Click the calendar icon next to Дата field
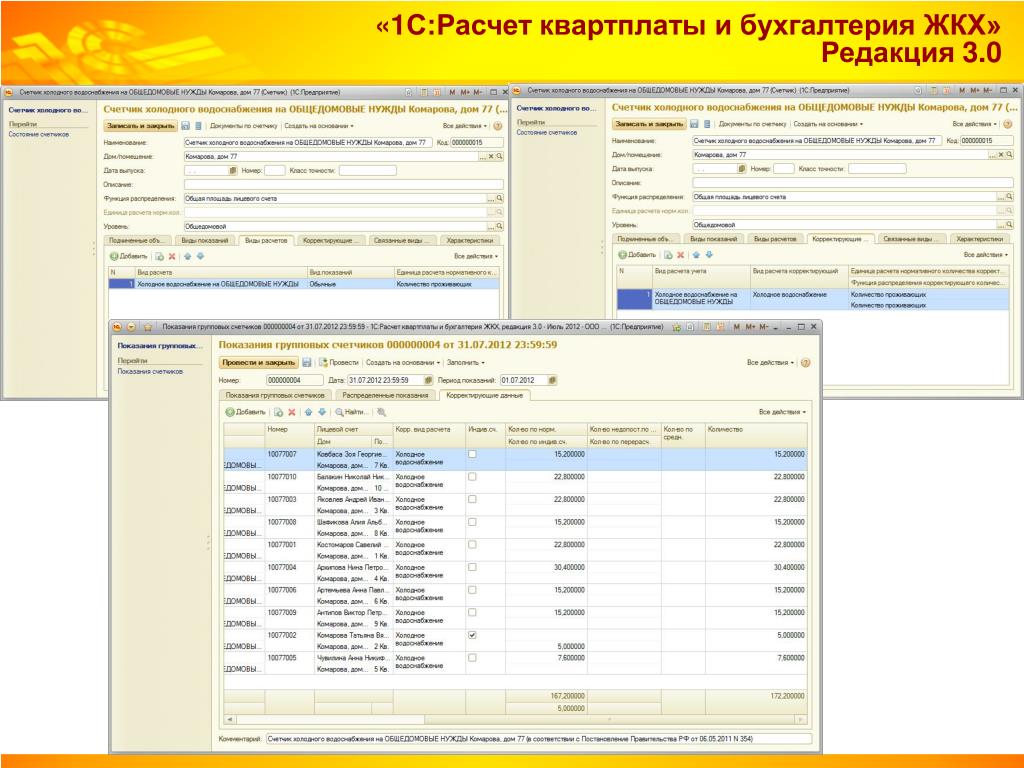The width and height of the screenshot is (1024, 768). pyautogui.click(x=428, y=380)
